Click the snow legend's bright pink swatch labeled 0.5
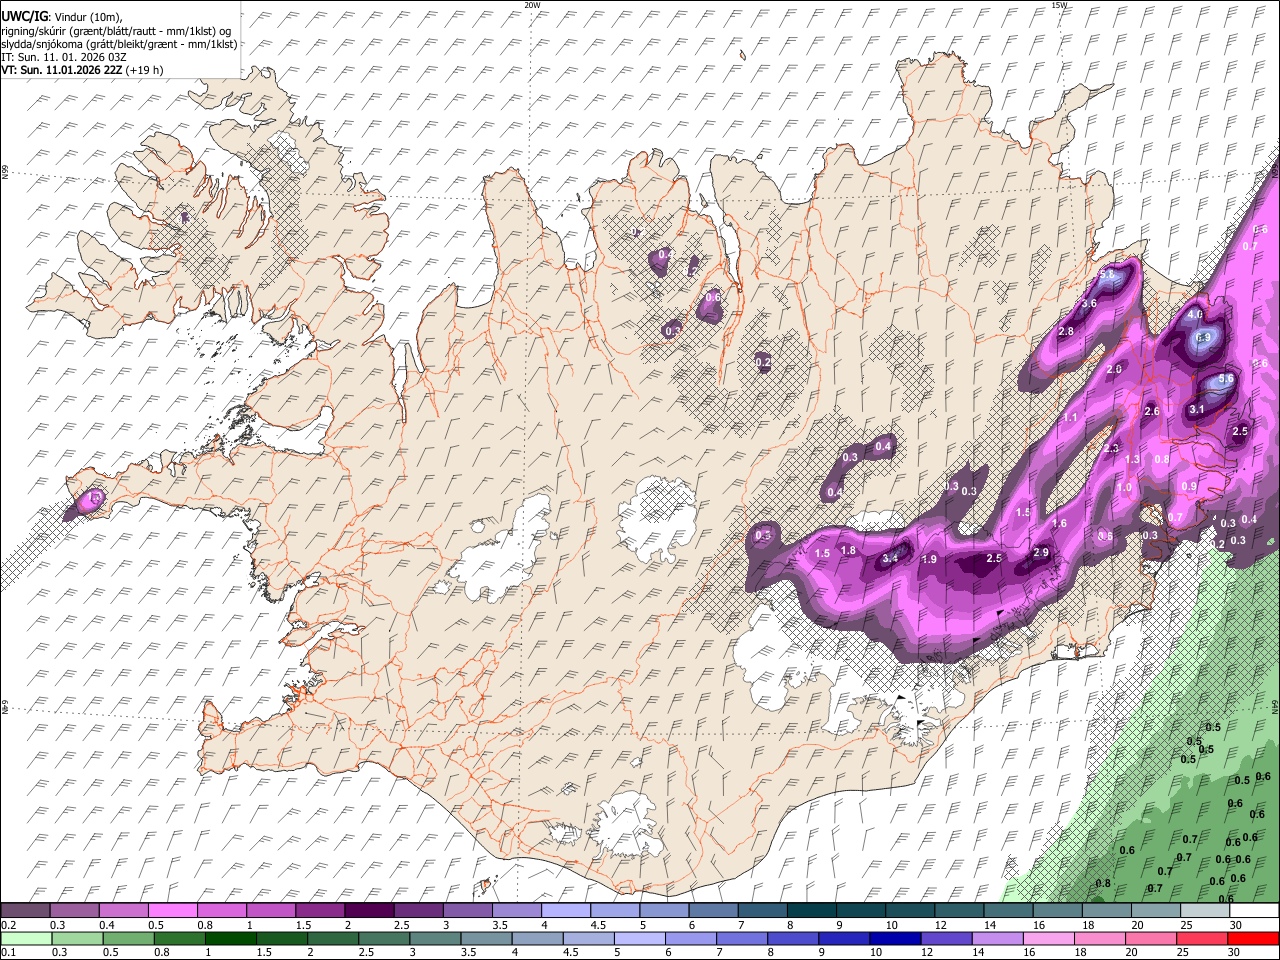1280x960 pixels. point(172,910)
